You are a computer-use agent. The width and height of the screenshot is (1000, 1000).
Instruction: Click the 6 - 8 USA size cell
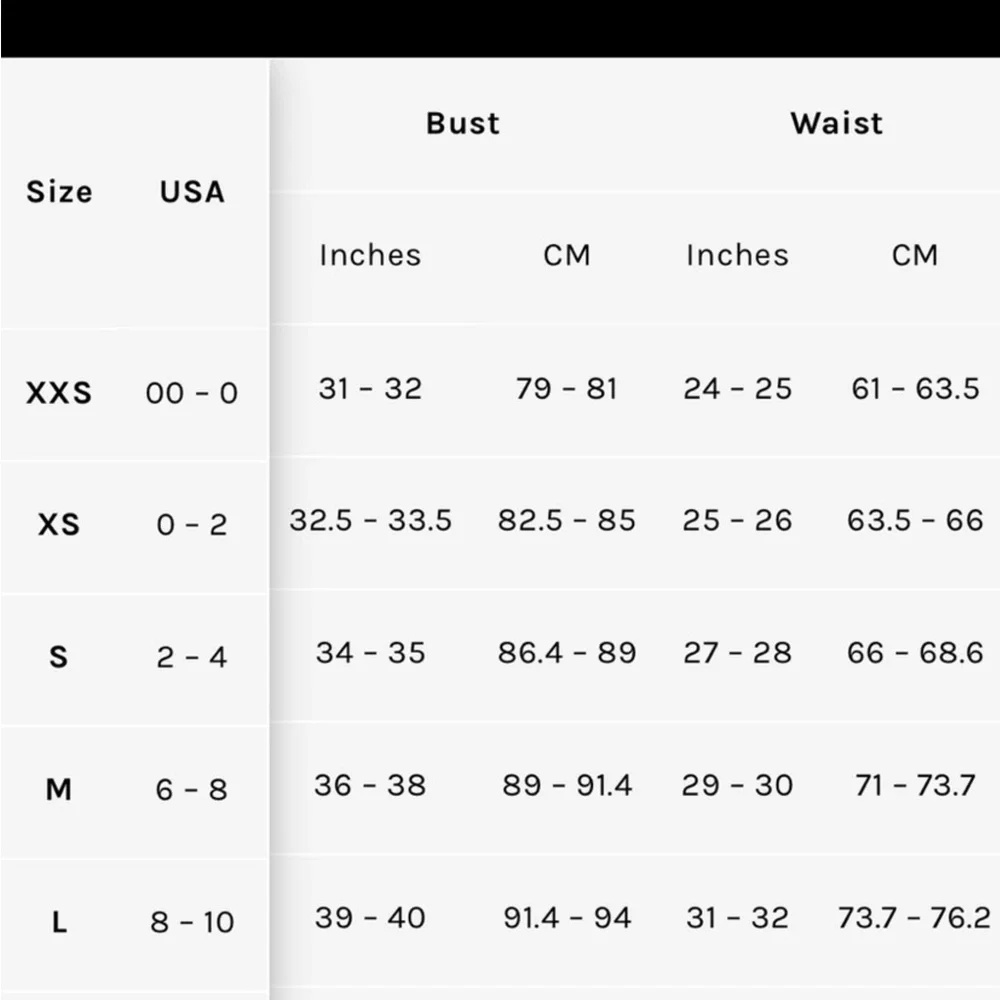(192, 790)
